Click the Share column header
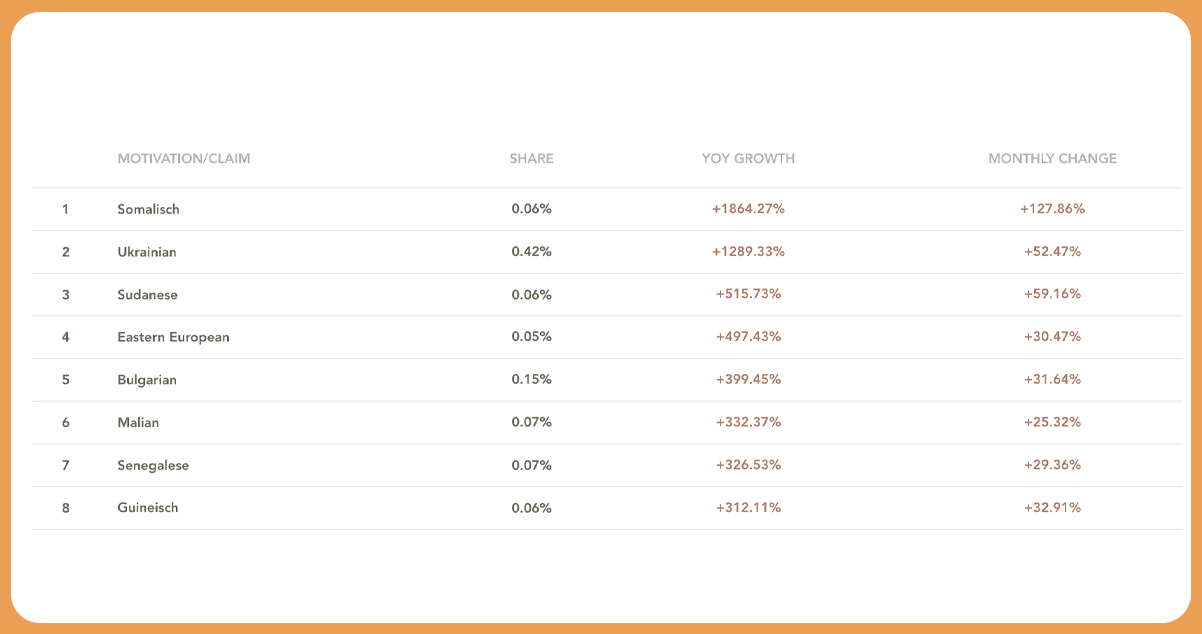 [x=531, y=159]
